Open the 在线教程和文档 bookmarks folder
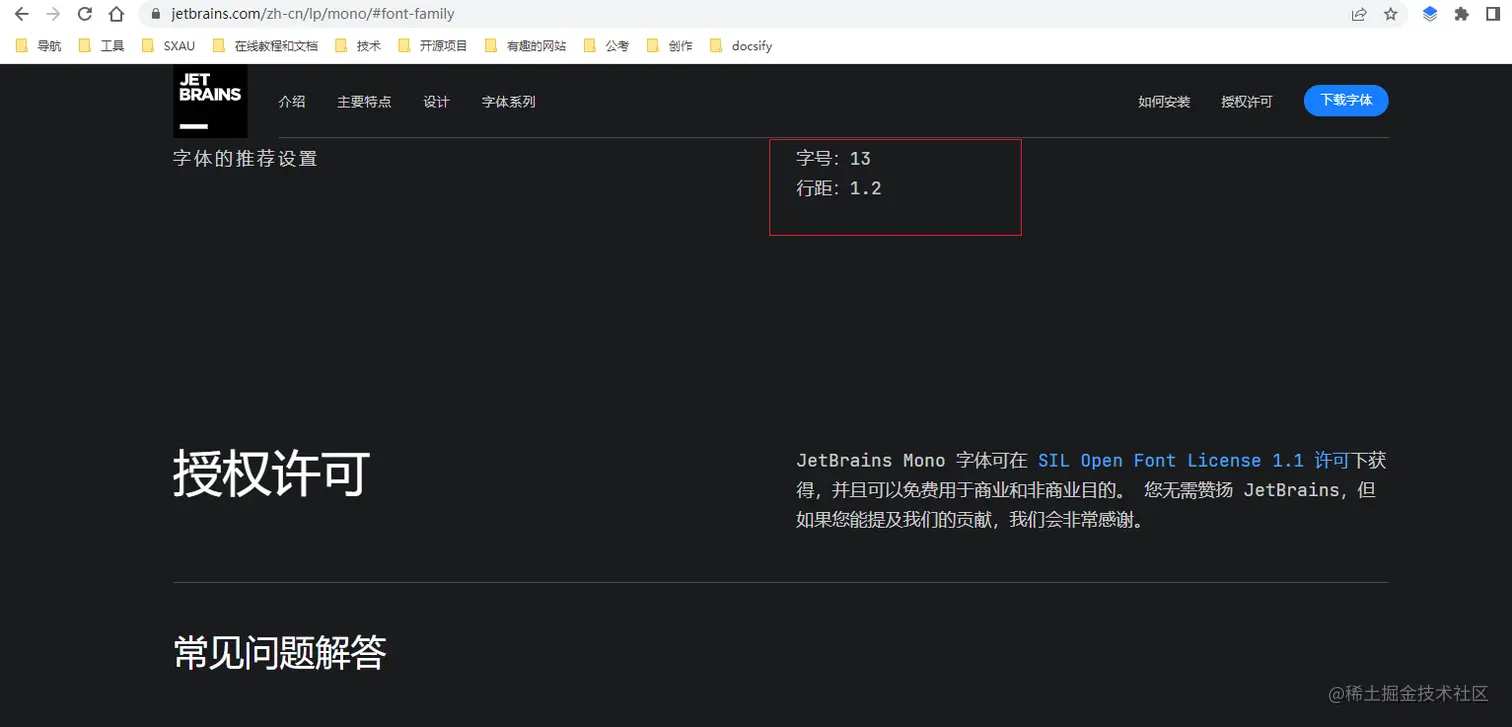This screenshot has width=1512, height=727. tap(266, 46)
